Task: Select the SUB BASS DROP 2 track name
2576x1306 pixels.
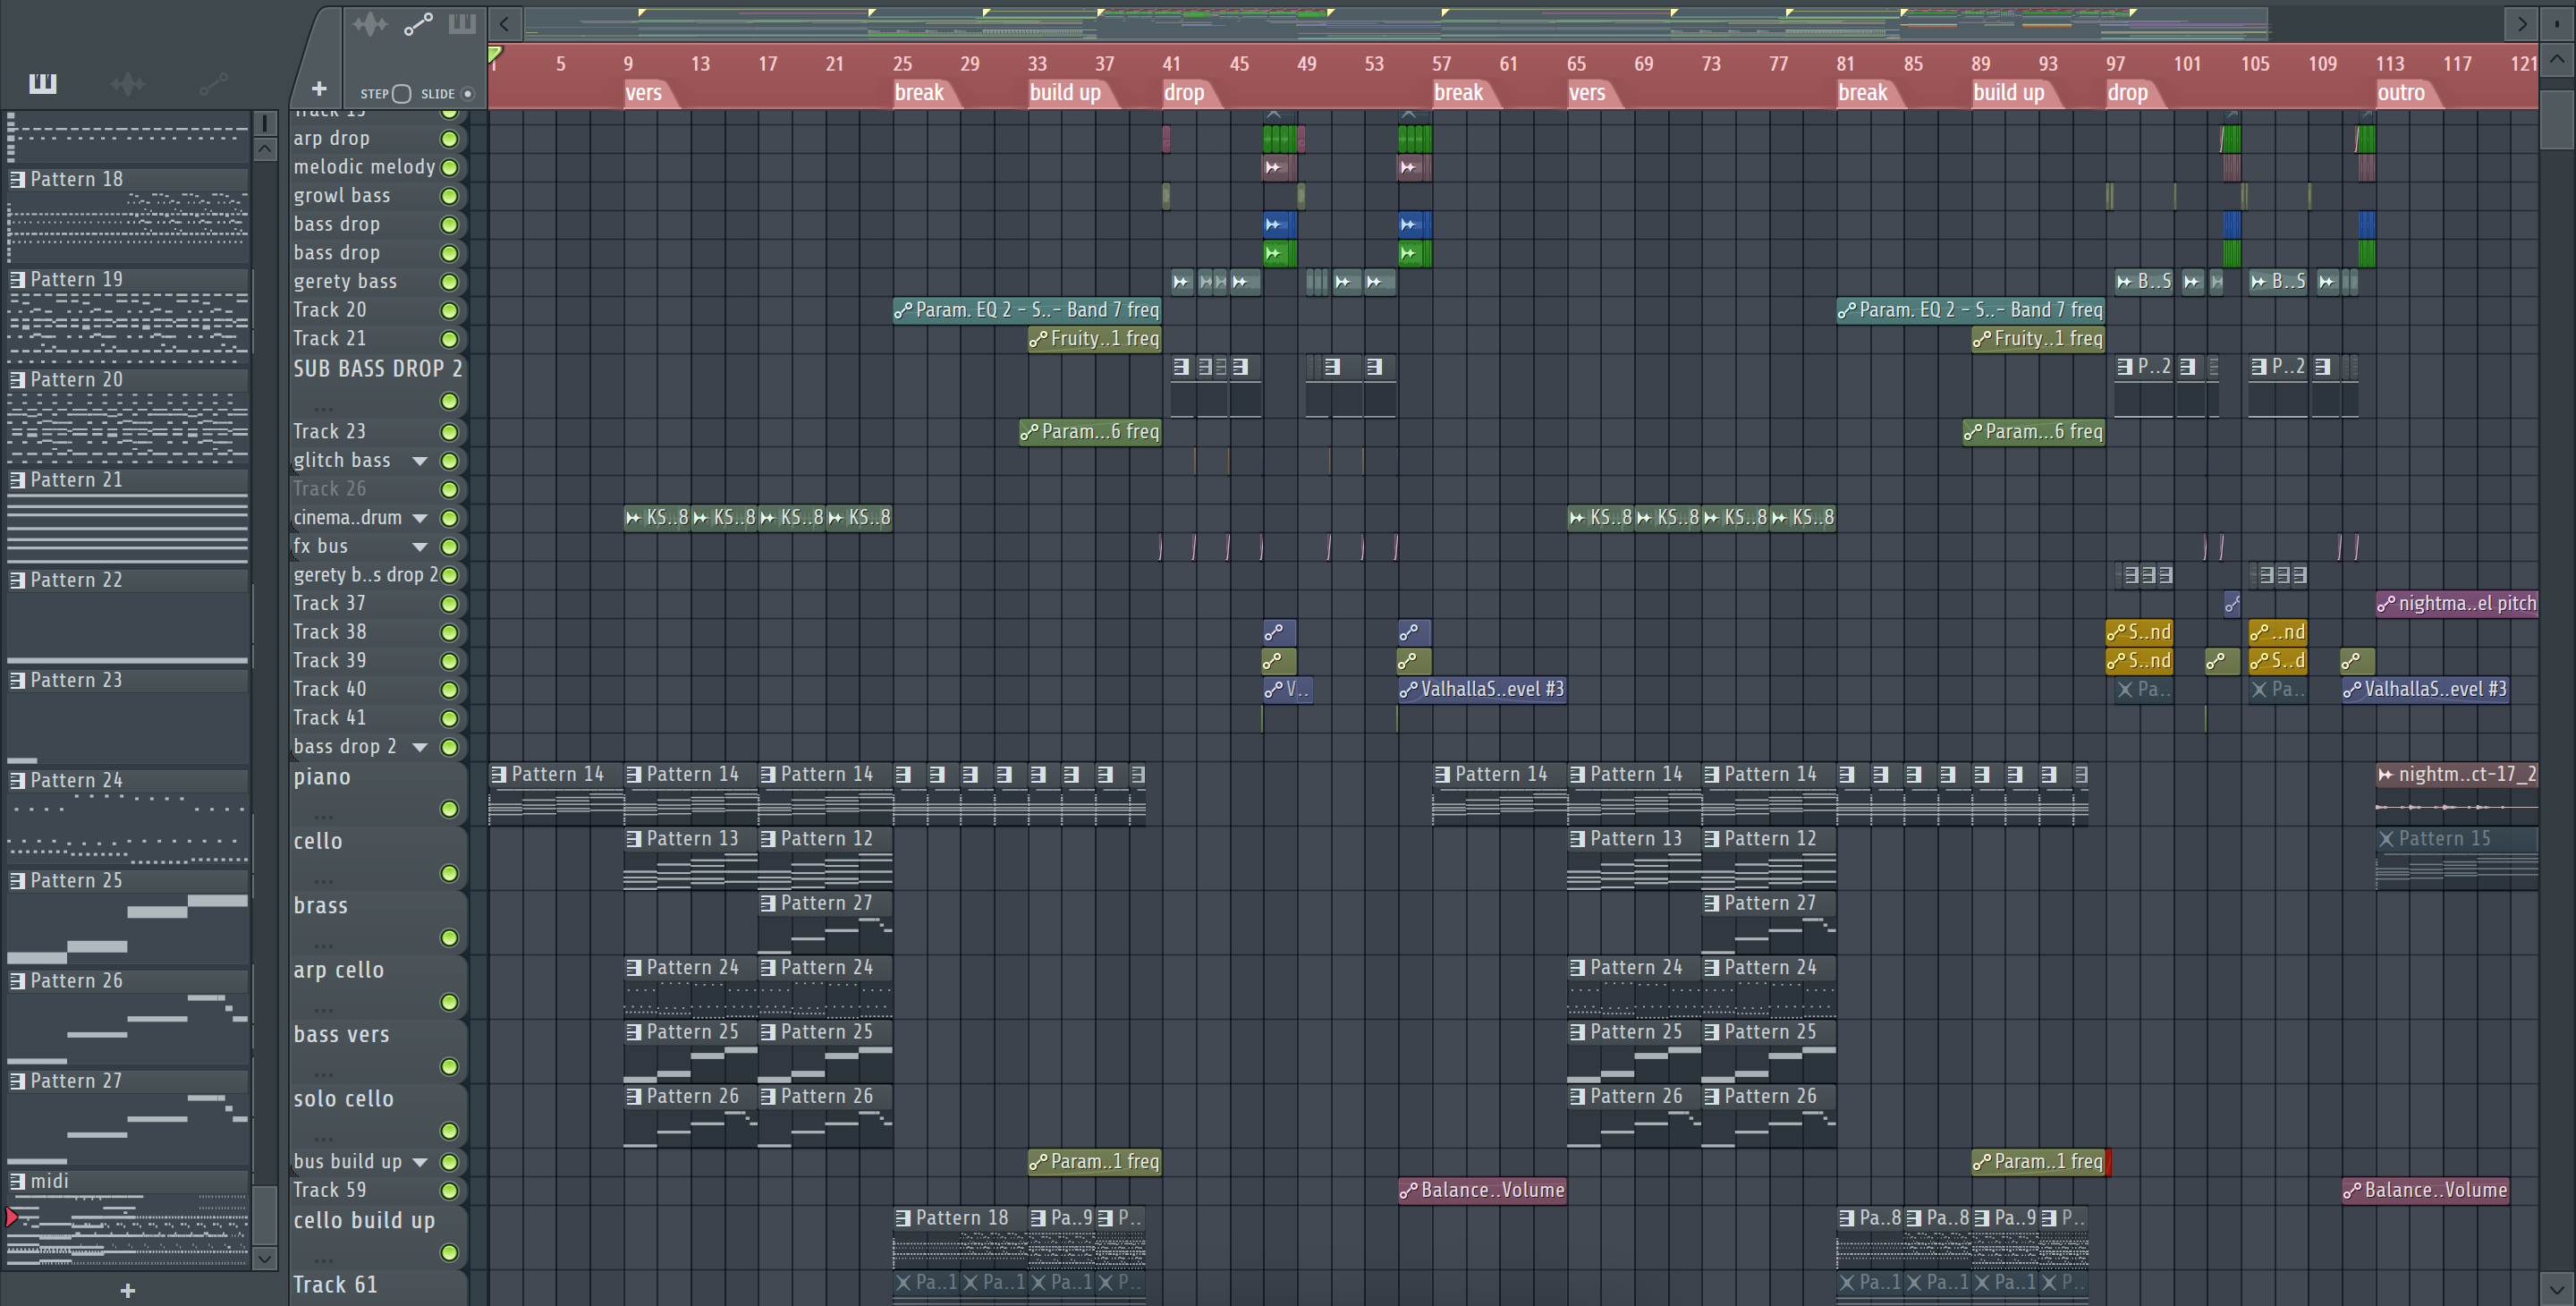Action: 378,369
